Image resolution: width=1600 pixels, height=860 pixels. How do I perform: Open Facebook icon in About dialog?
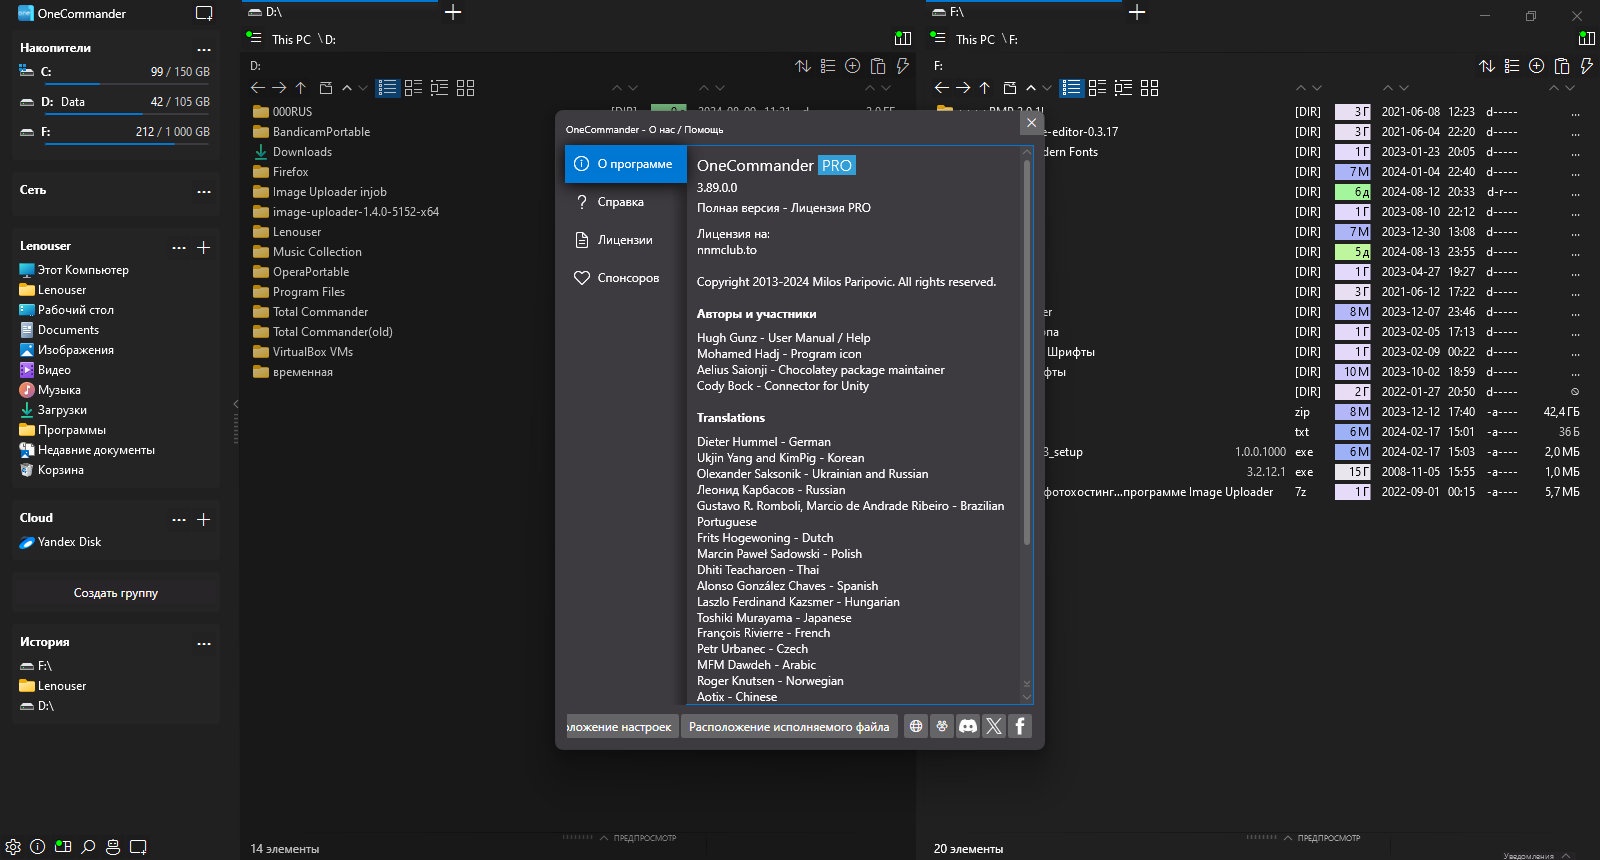tap(1020, 726)
